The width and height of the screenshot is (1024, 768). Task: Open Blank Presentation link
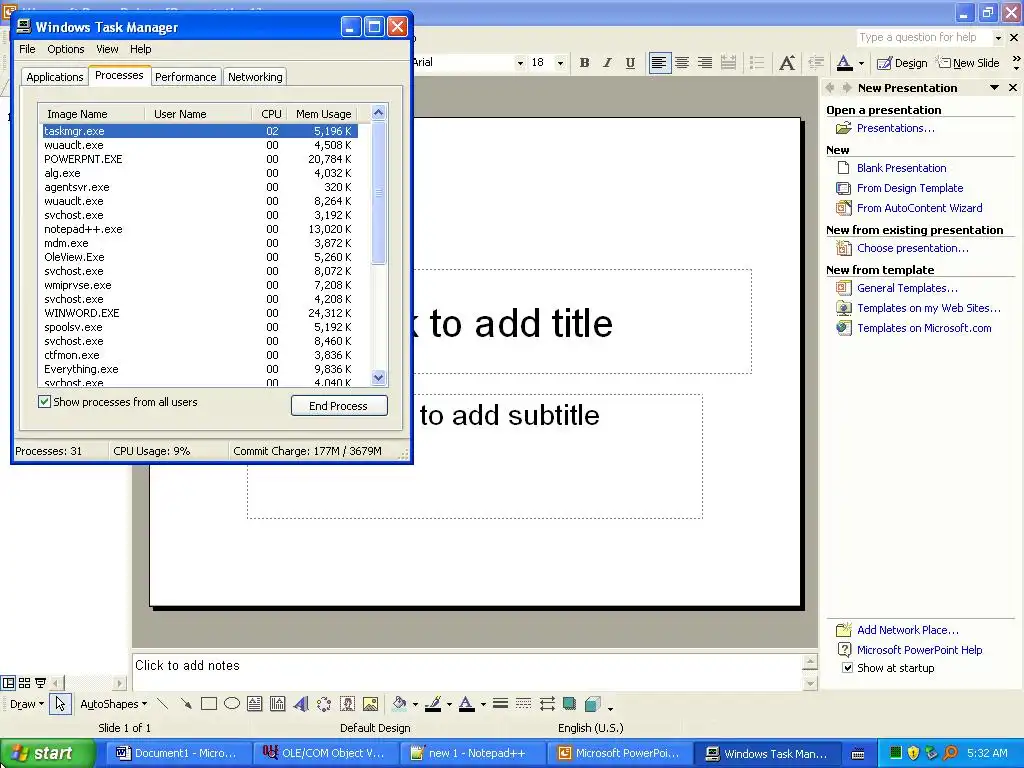tap(901, 168)
